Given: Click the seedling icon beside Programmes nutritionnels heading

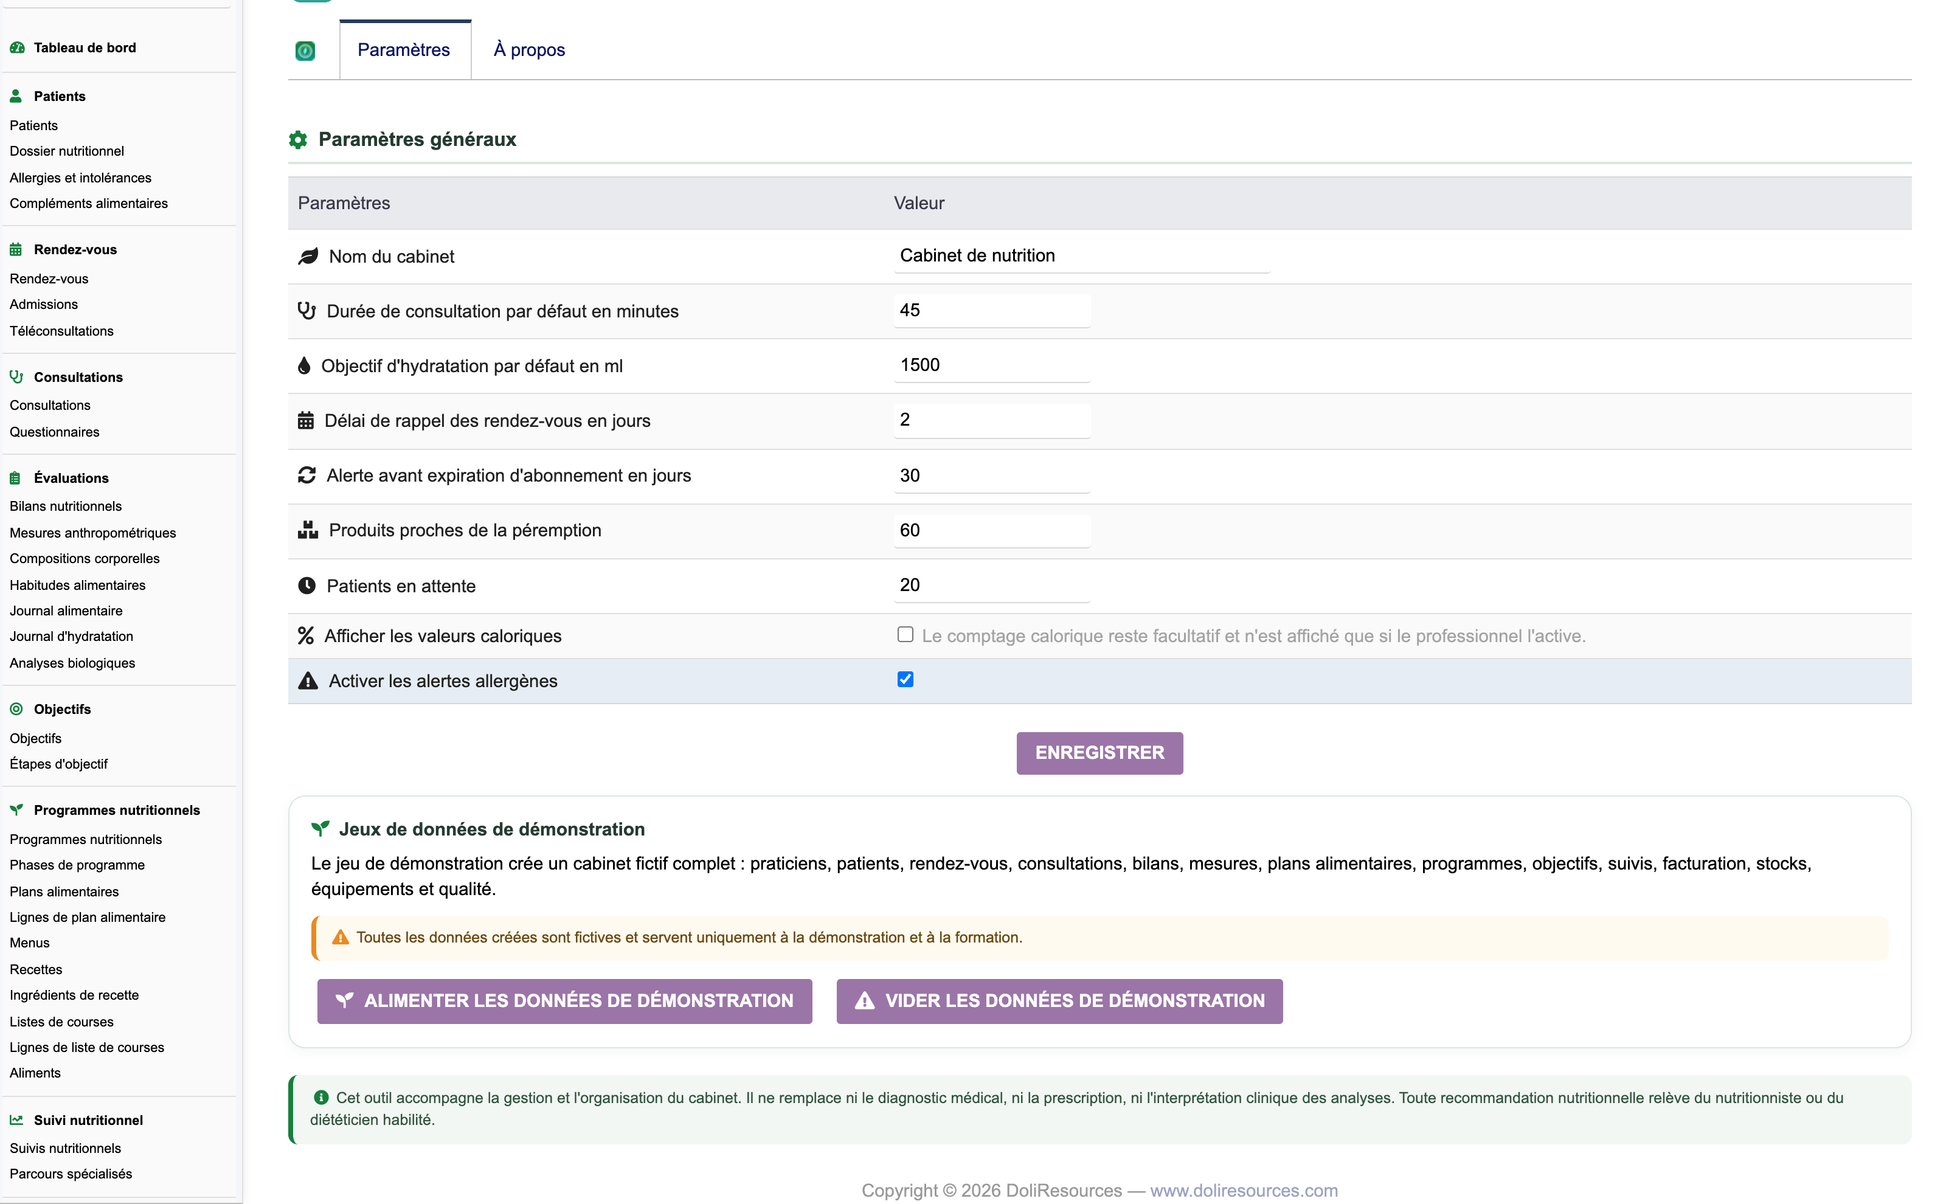Looking at the screenshot, I should 16,810.
